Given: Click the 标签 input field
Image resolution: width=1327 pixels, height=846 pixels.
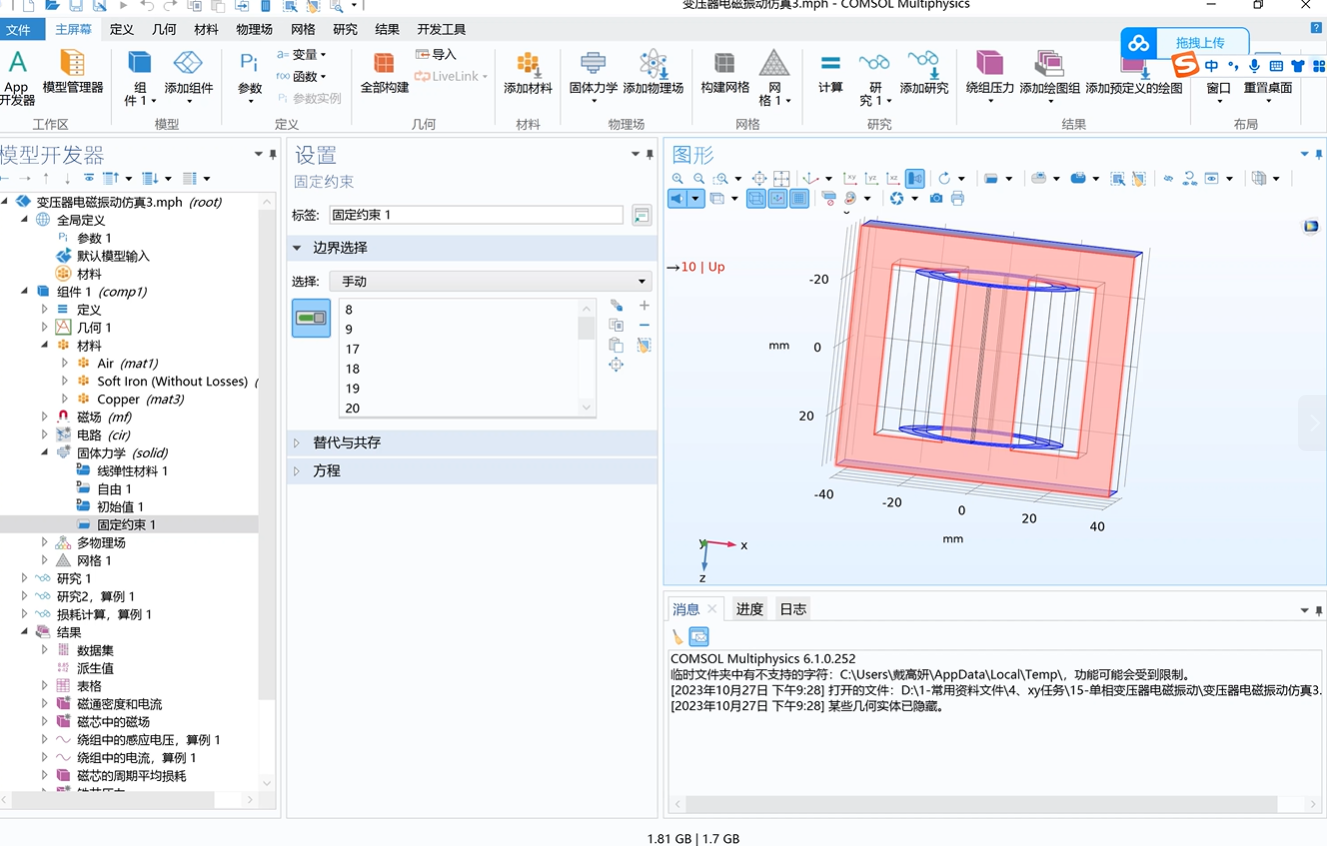Looking at the screenshot, I should click(476, 215).
